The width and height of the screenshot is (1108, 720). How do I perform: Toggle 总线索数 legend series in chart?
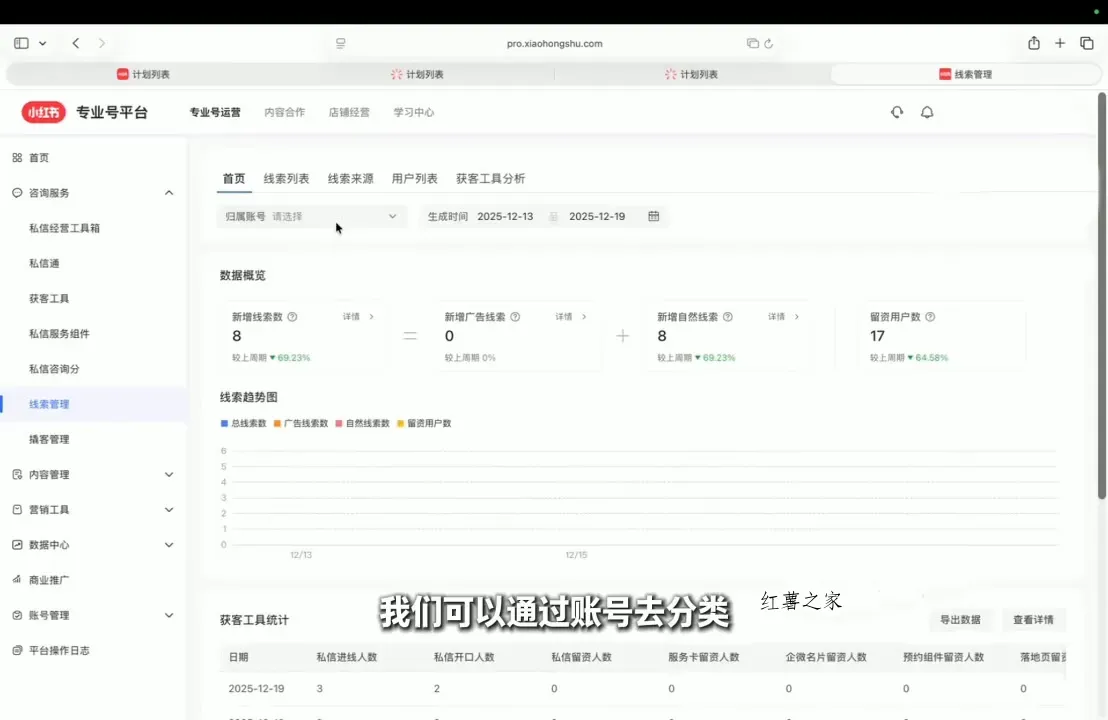coord(243,423)
